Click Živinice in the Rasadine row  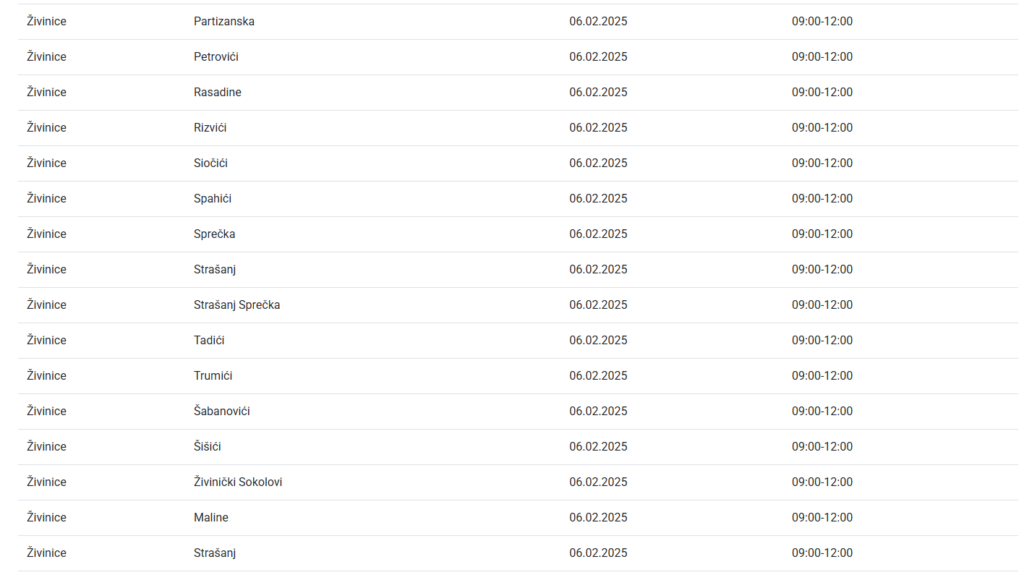[47, 92]
